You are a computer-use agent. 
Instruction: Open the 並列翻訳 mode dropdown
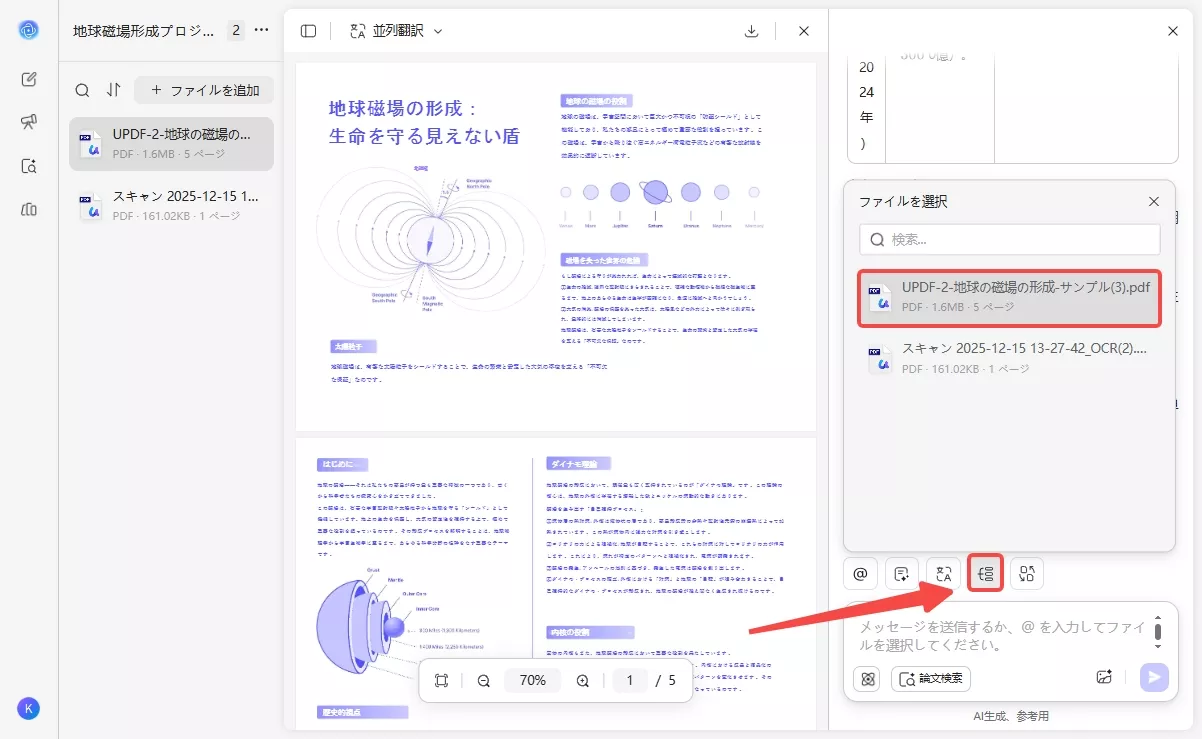(394, 30)
